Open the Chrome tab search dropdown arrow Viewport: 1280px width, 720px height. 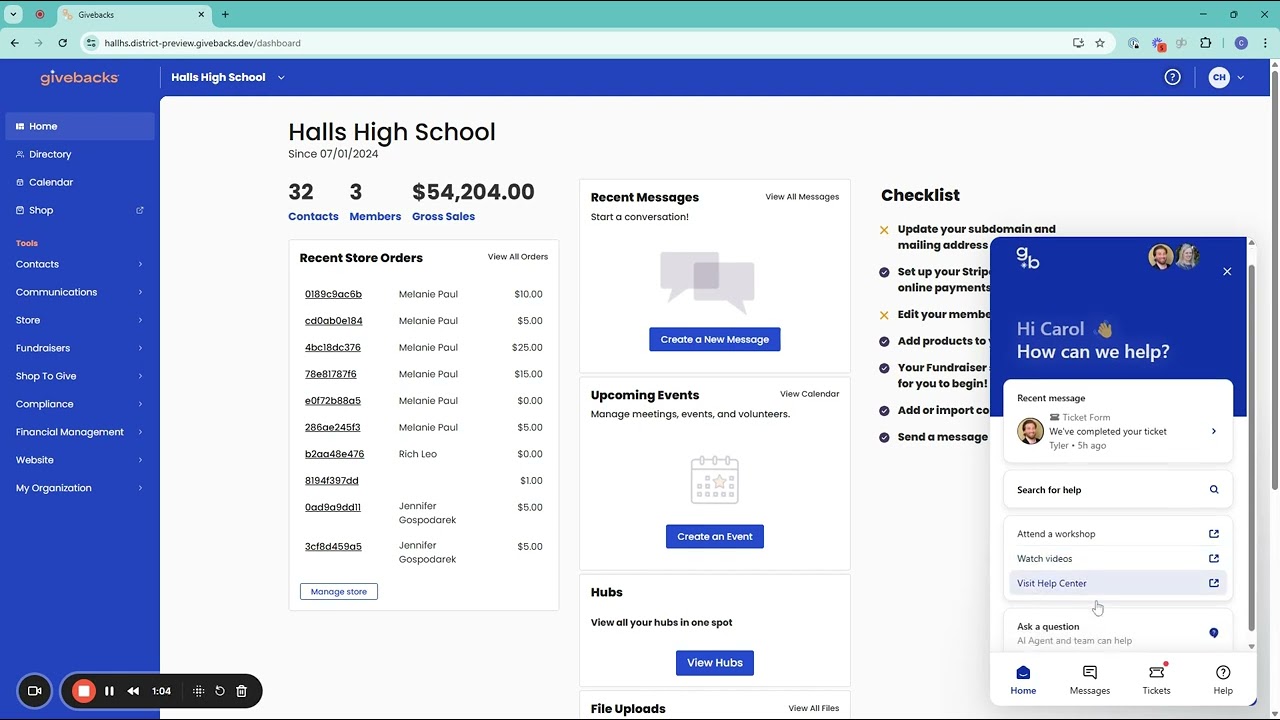pyautogui.click(x=13, y=15)
